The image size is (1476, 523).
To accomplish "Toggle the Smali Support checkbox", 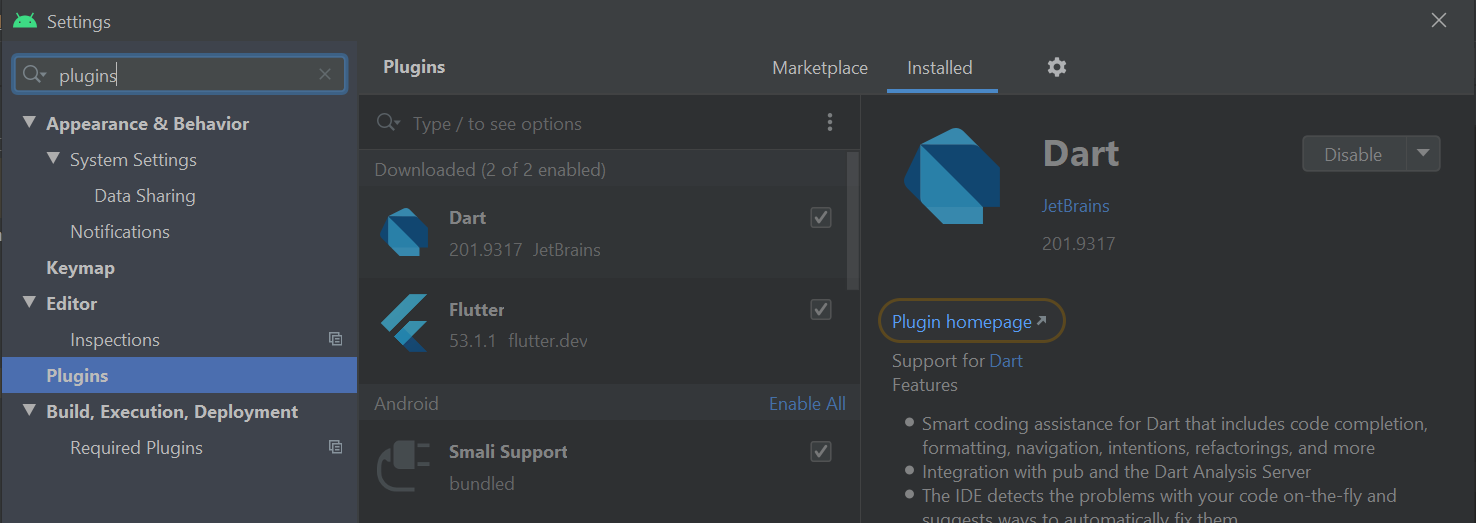I will 821,452.
